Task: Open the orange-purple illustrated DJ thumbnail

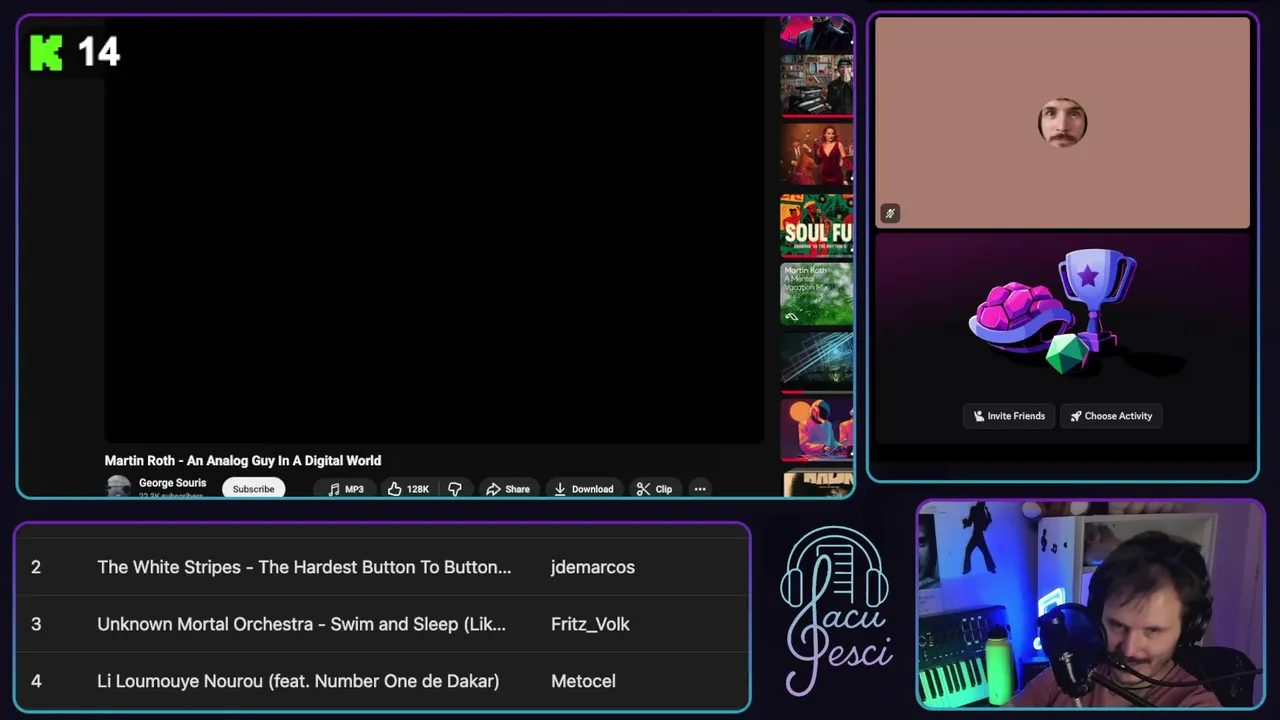Action: coord(817,430)
